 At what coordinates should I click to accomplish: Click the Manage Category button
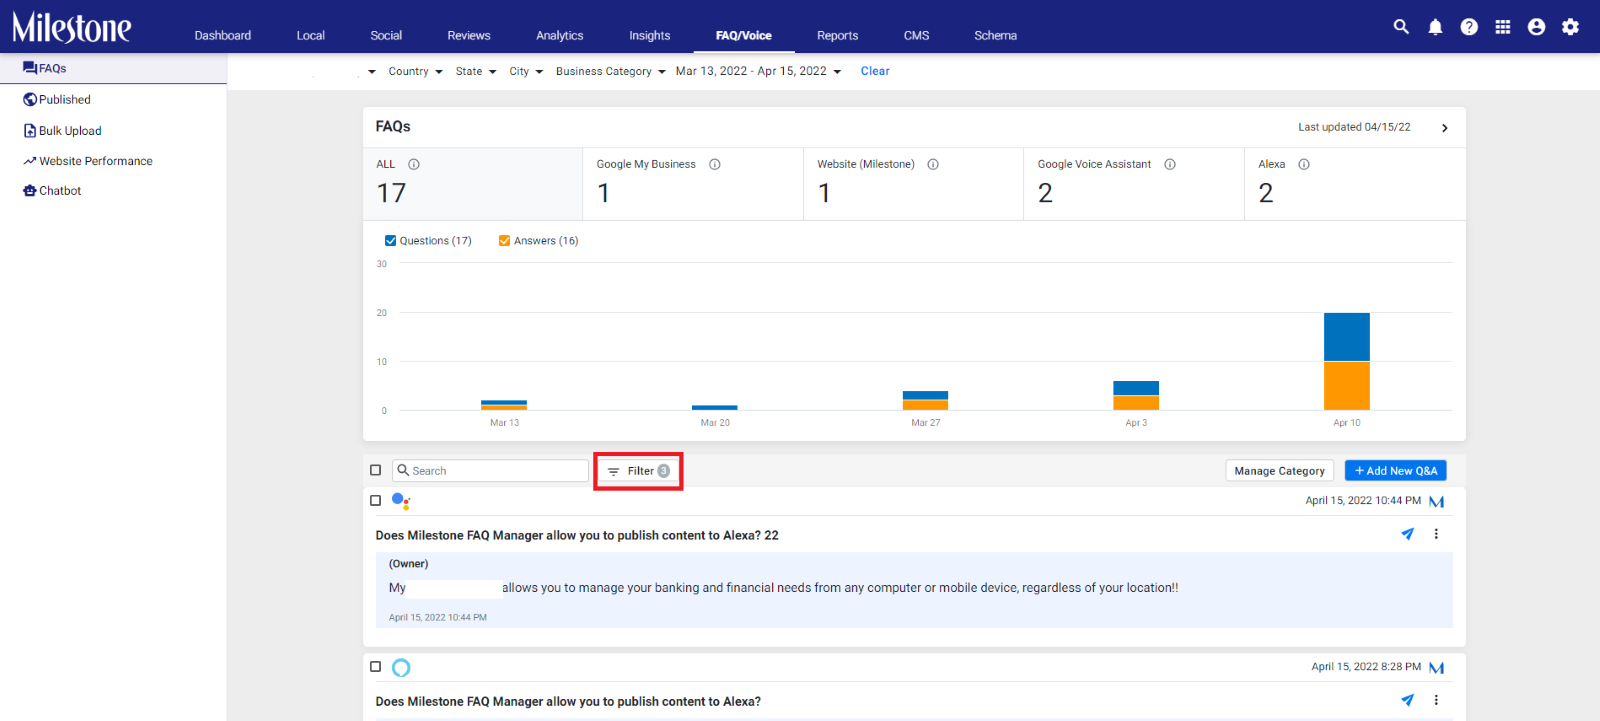[1280, 471]
